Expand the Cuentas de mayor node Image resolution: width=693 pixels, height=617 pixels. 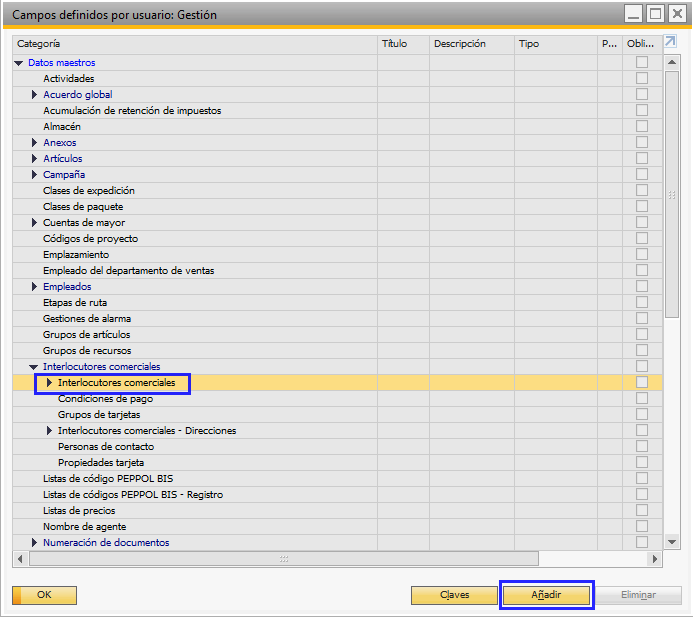(34, 222)
